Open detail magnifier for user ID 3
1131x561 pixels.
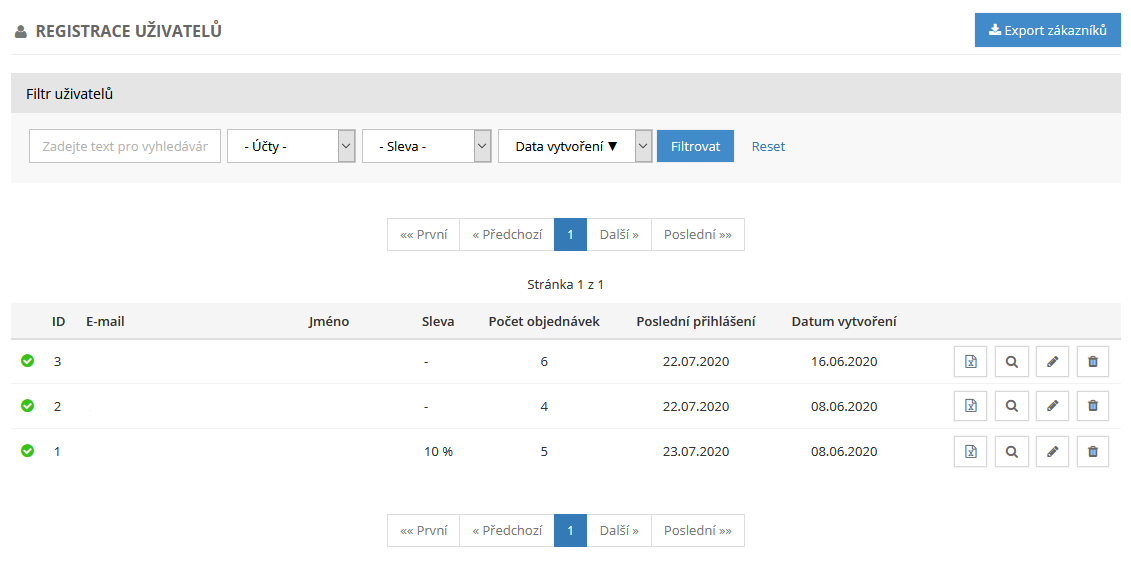click(x=1011, y=361)
